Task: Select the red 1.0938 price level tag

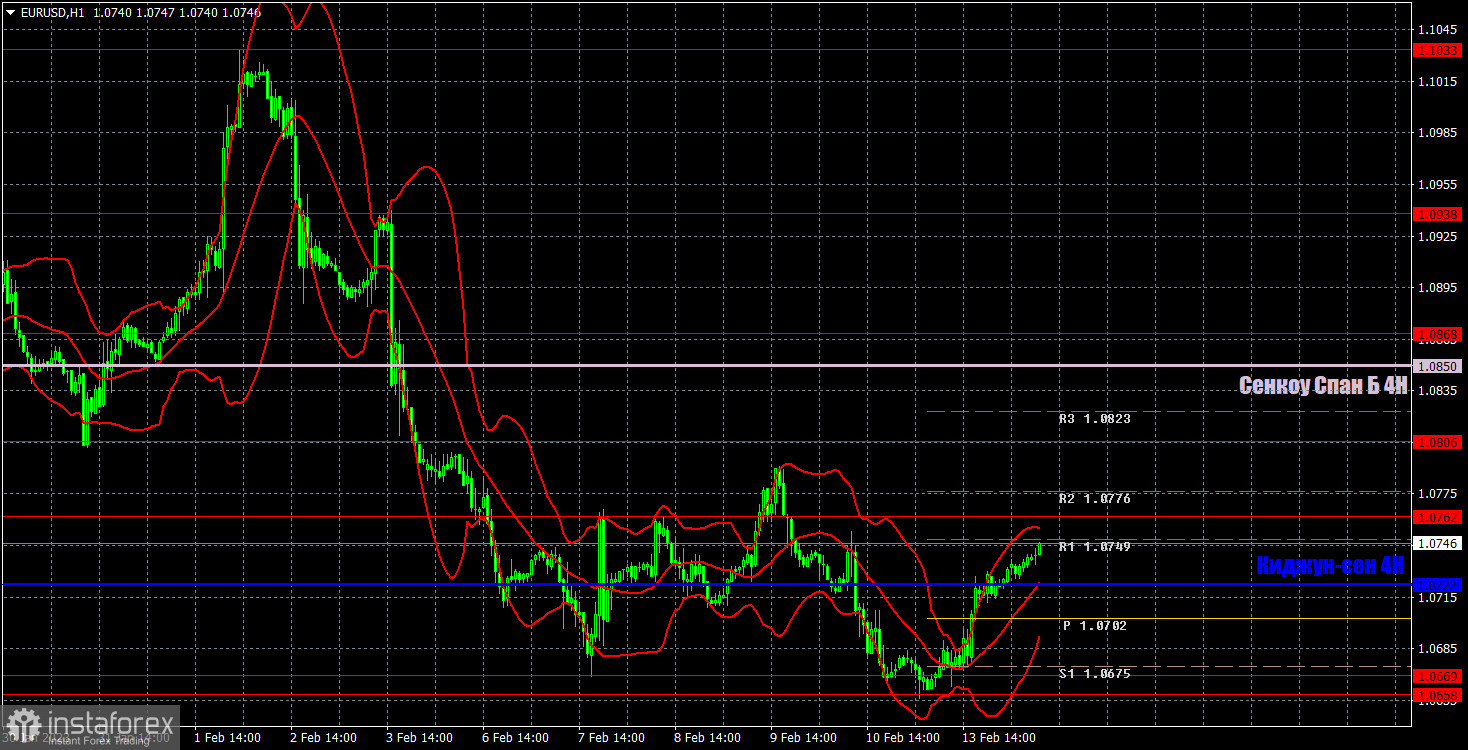Action: pyautogui.click(x=1438, y=214)
